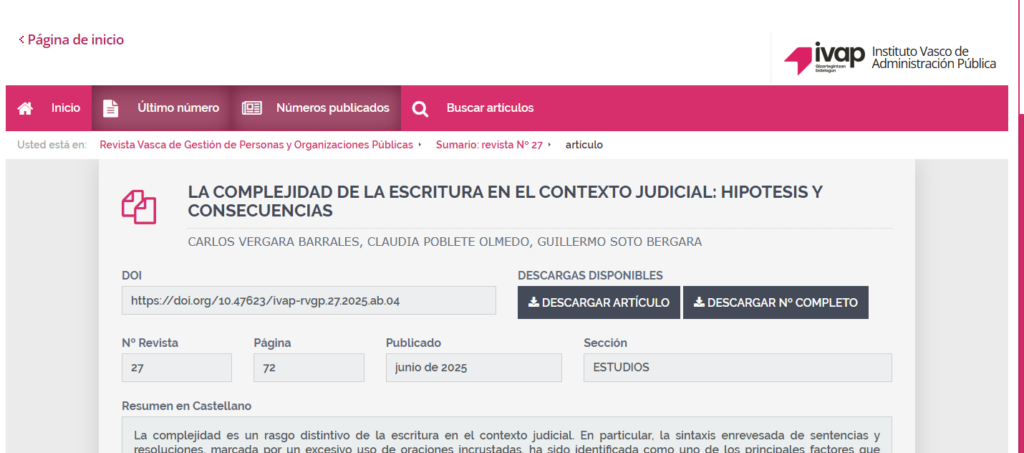Click the DOI field with doi.org URL
The width and height of the screenshot is (1024, 453).
click(x=309, y=300)
